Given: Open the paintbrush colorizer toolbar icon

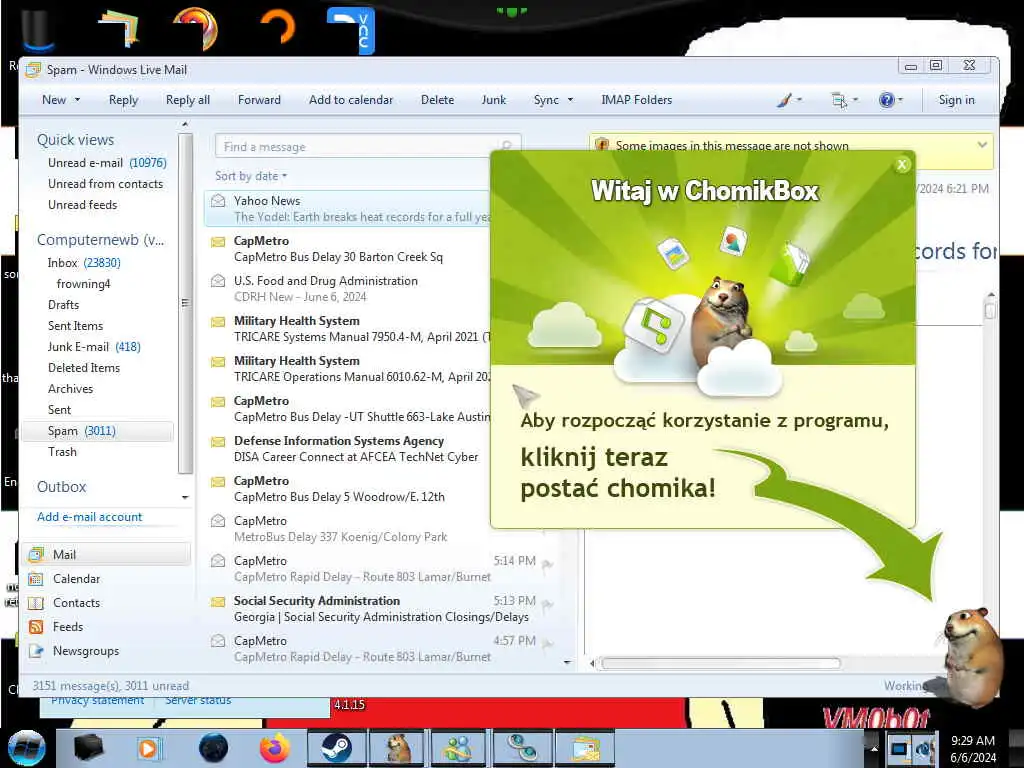Looking at the screenshot, I should 784,100.
